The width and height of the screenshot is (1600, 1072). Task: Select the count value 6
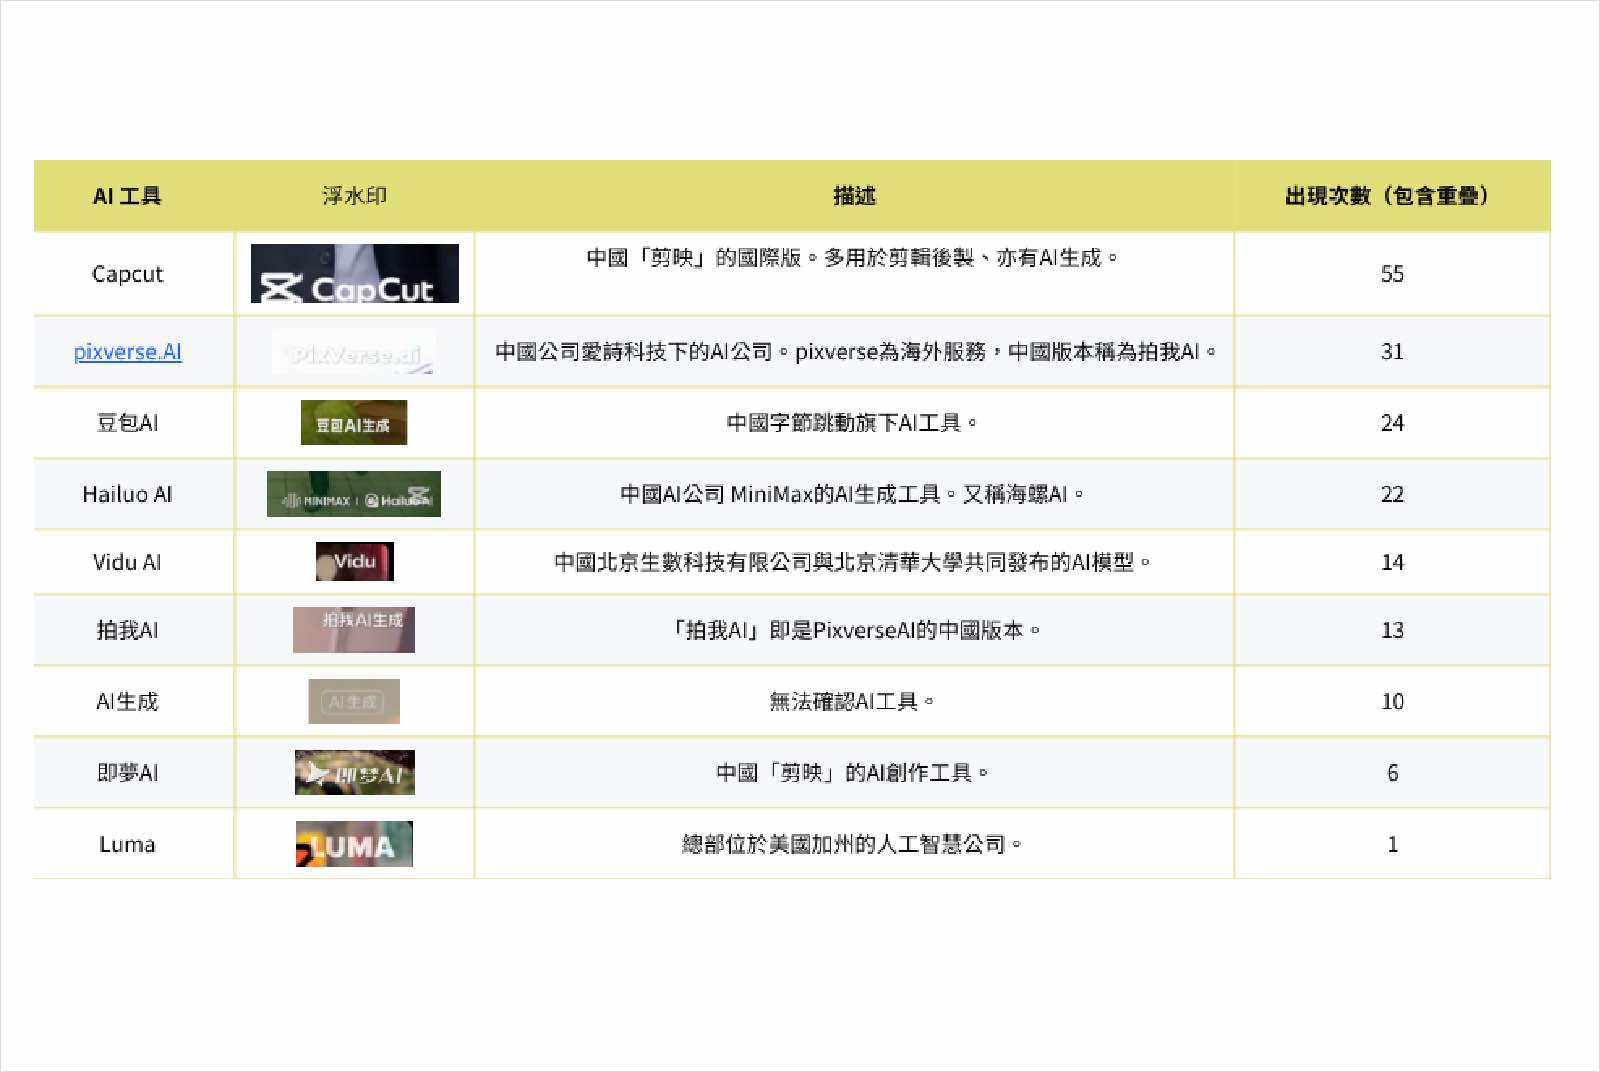(1392, 773)
